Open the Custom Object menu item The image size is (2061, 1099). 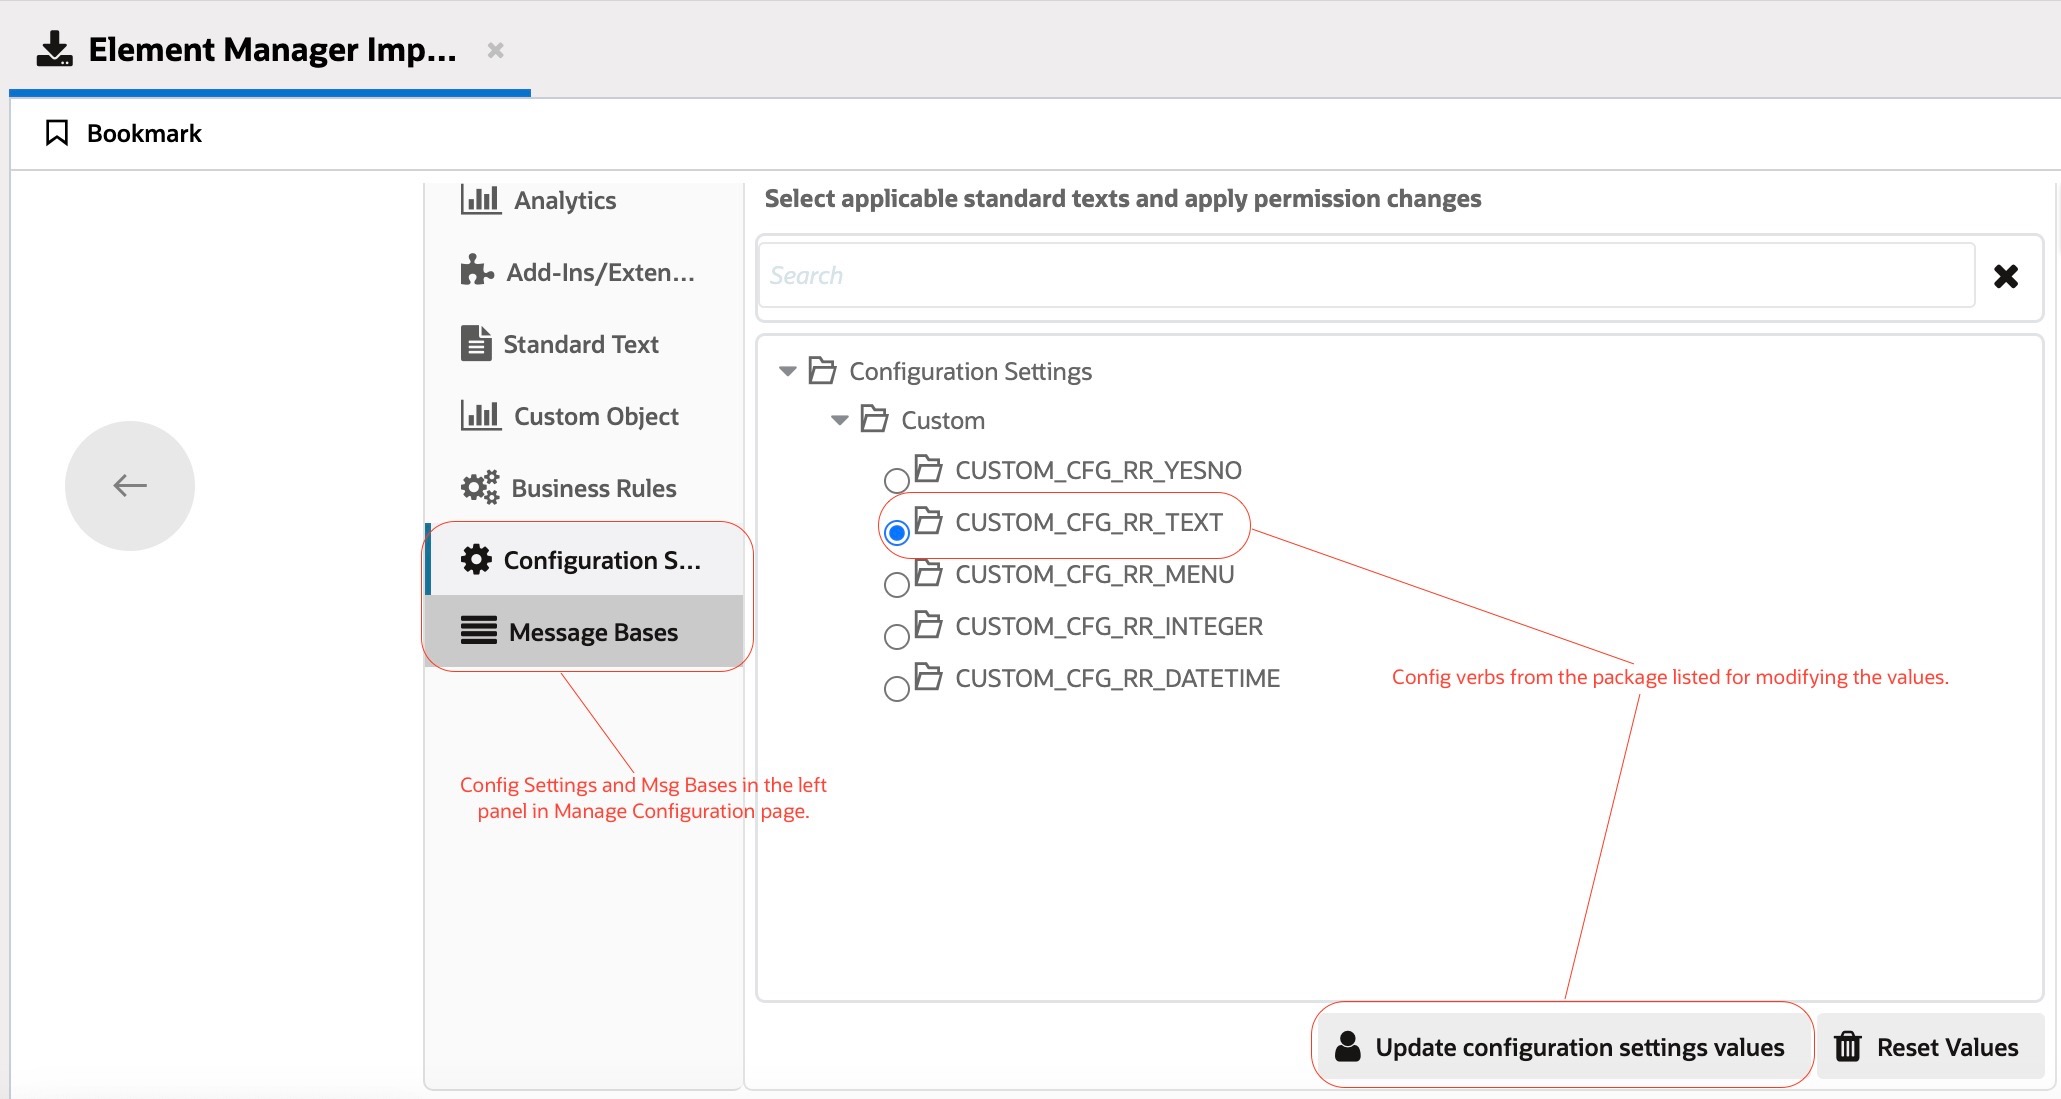pyautogui.click(x=595, y=416)
